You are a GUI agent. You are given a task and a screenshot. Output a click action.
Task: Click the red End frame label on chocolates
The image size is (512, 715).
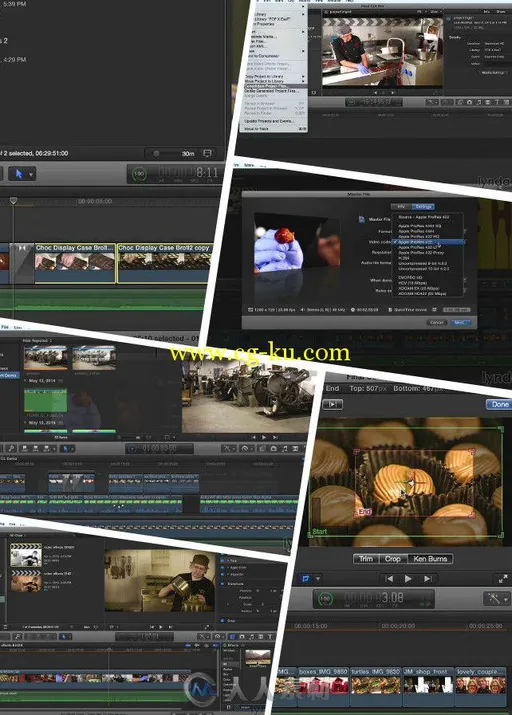(x=365, y=512)
